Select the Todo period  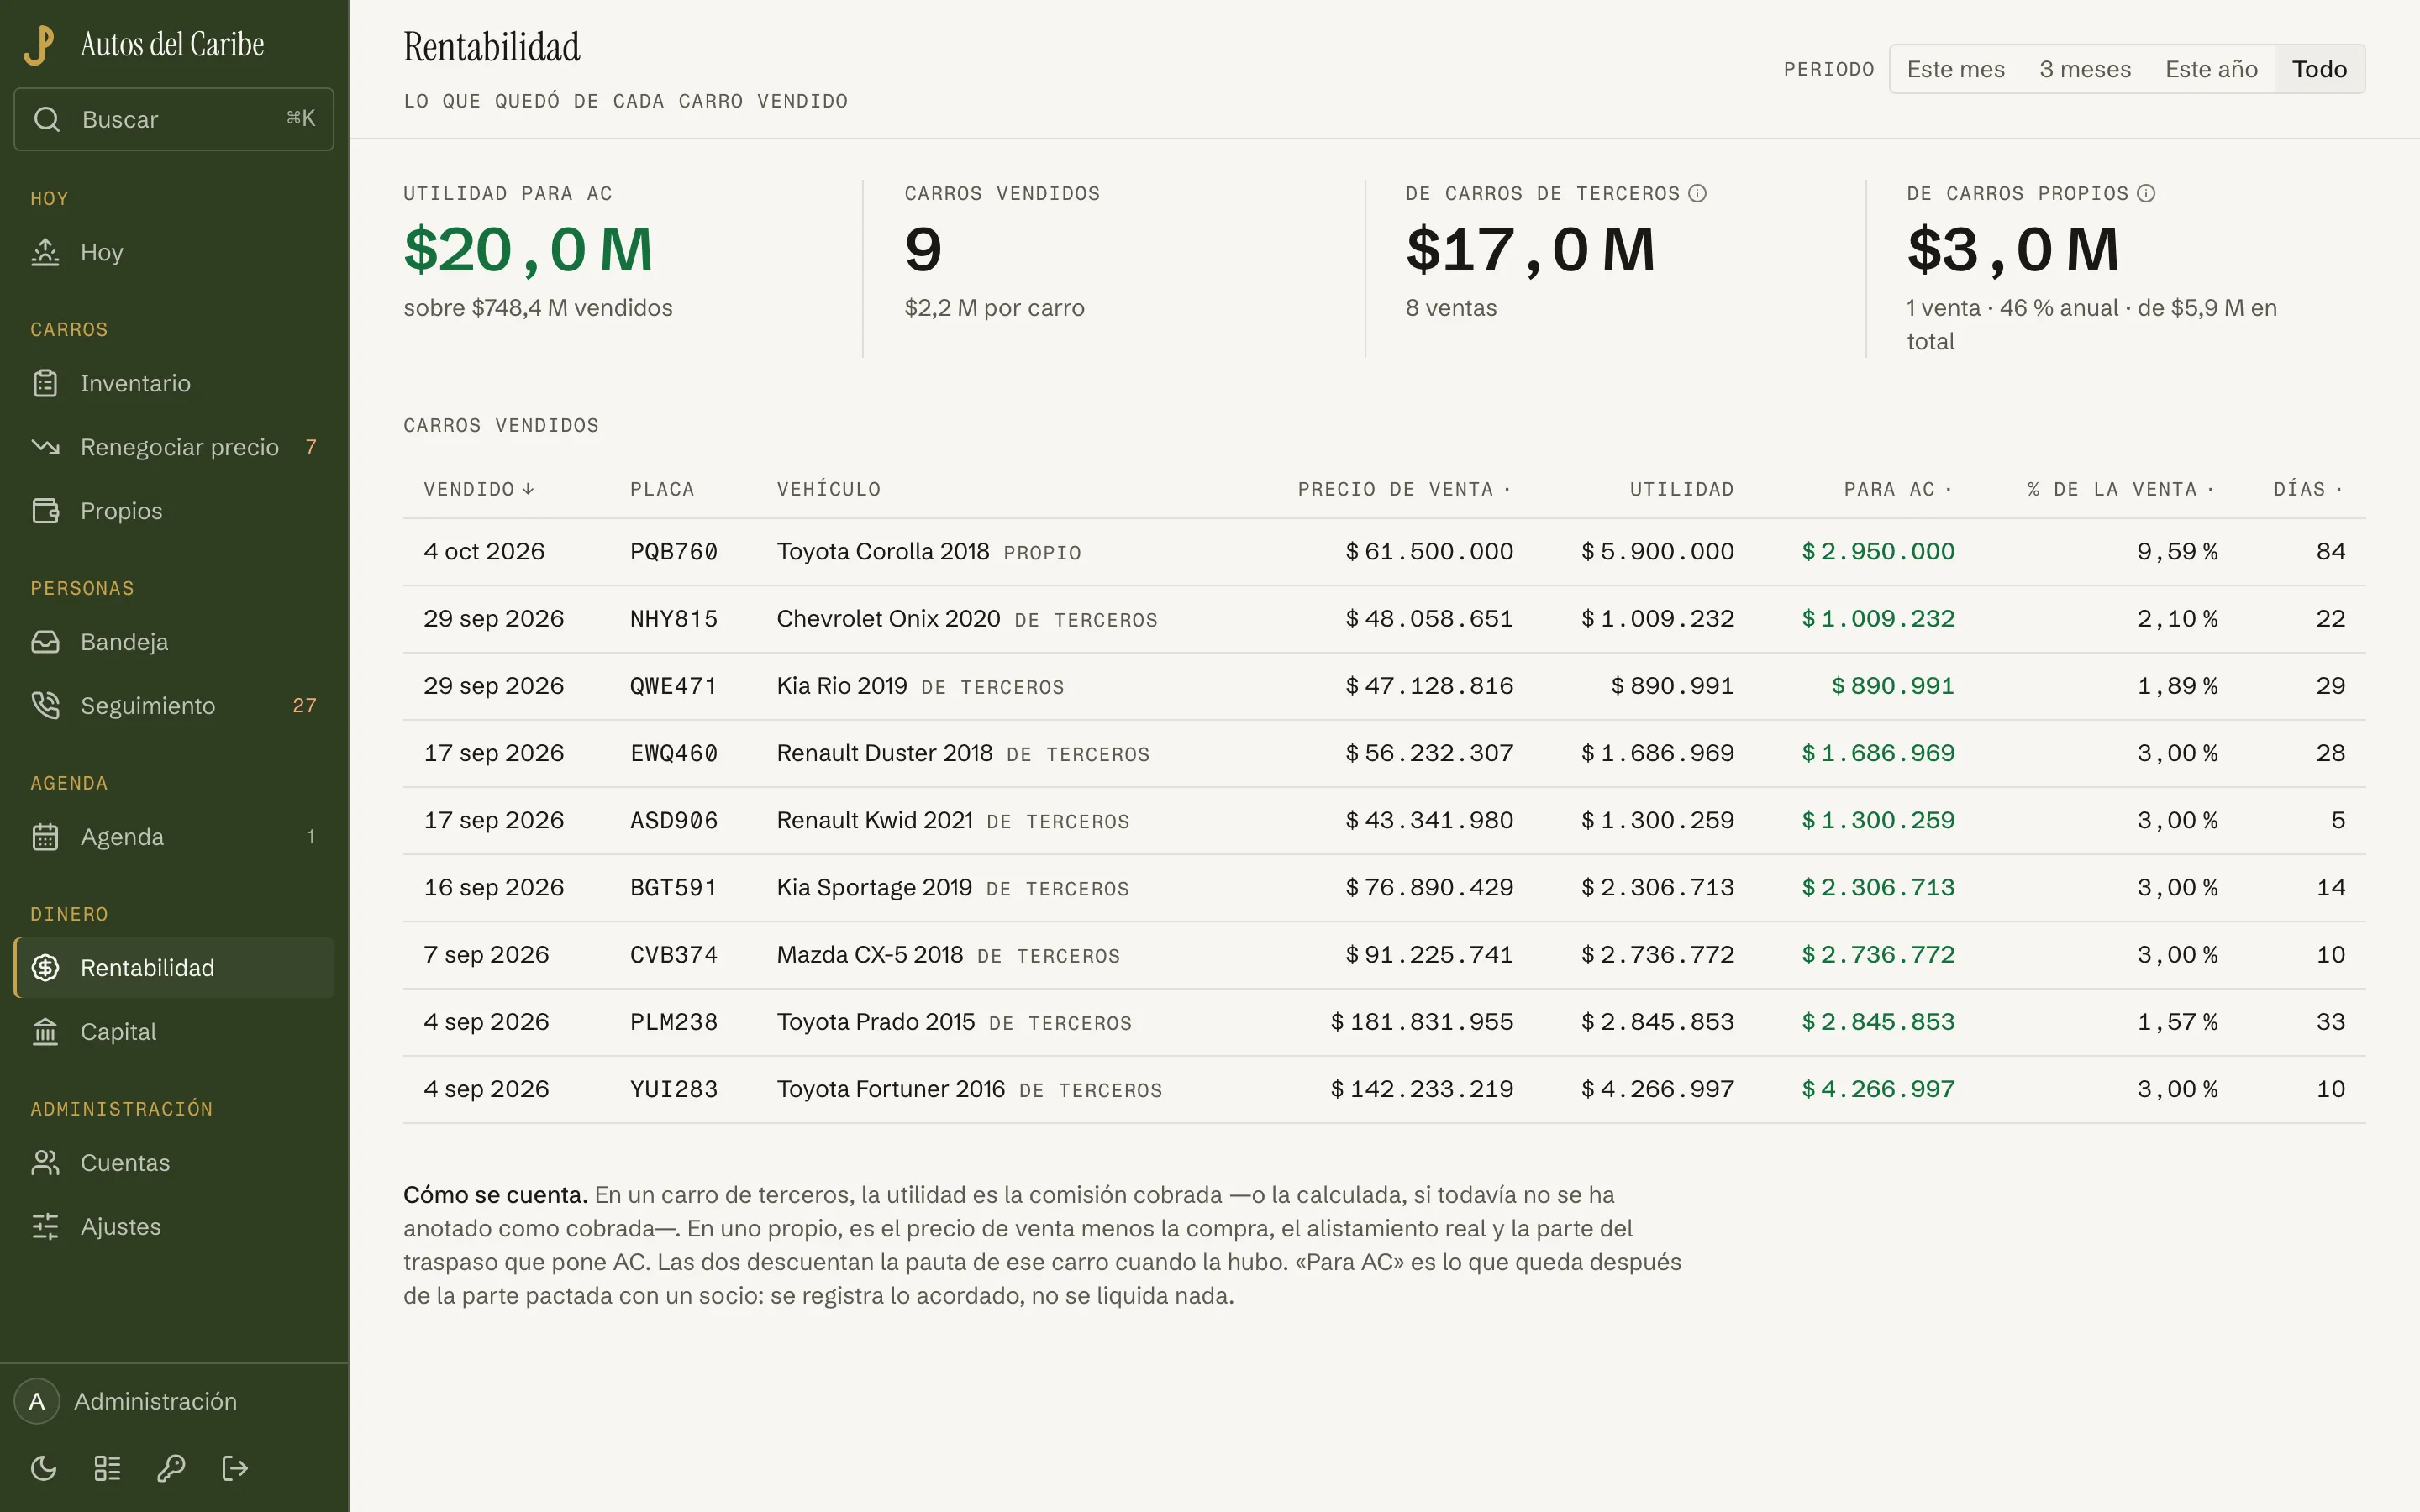click(x=2319, y=69)
